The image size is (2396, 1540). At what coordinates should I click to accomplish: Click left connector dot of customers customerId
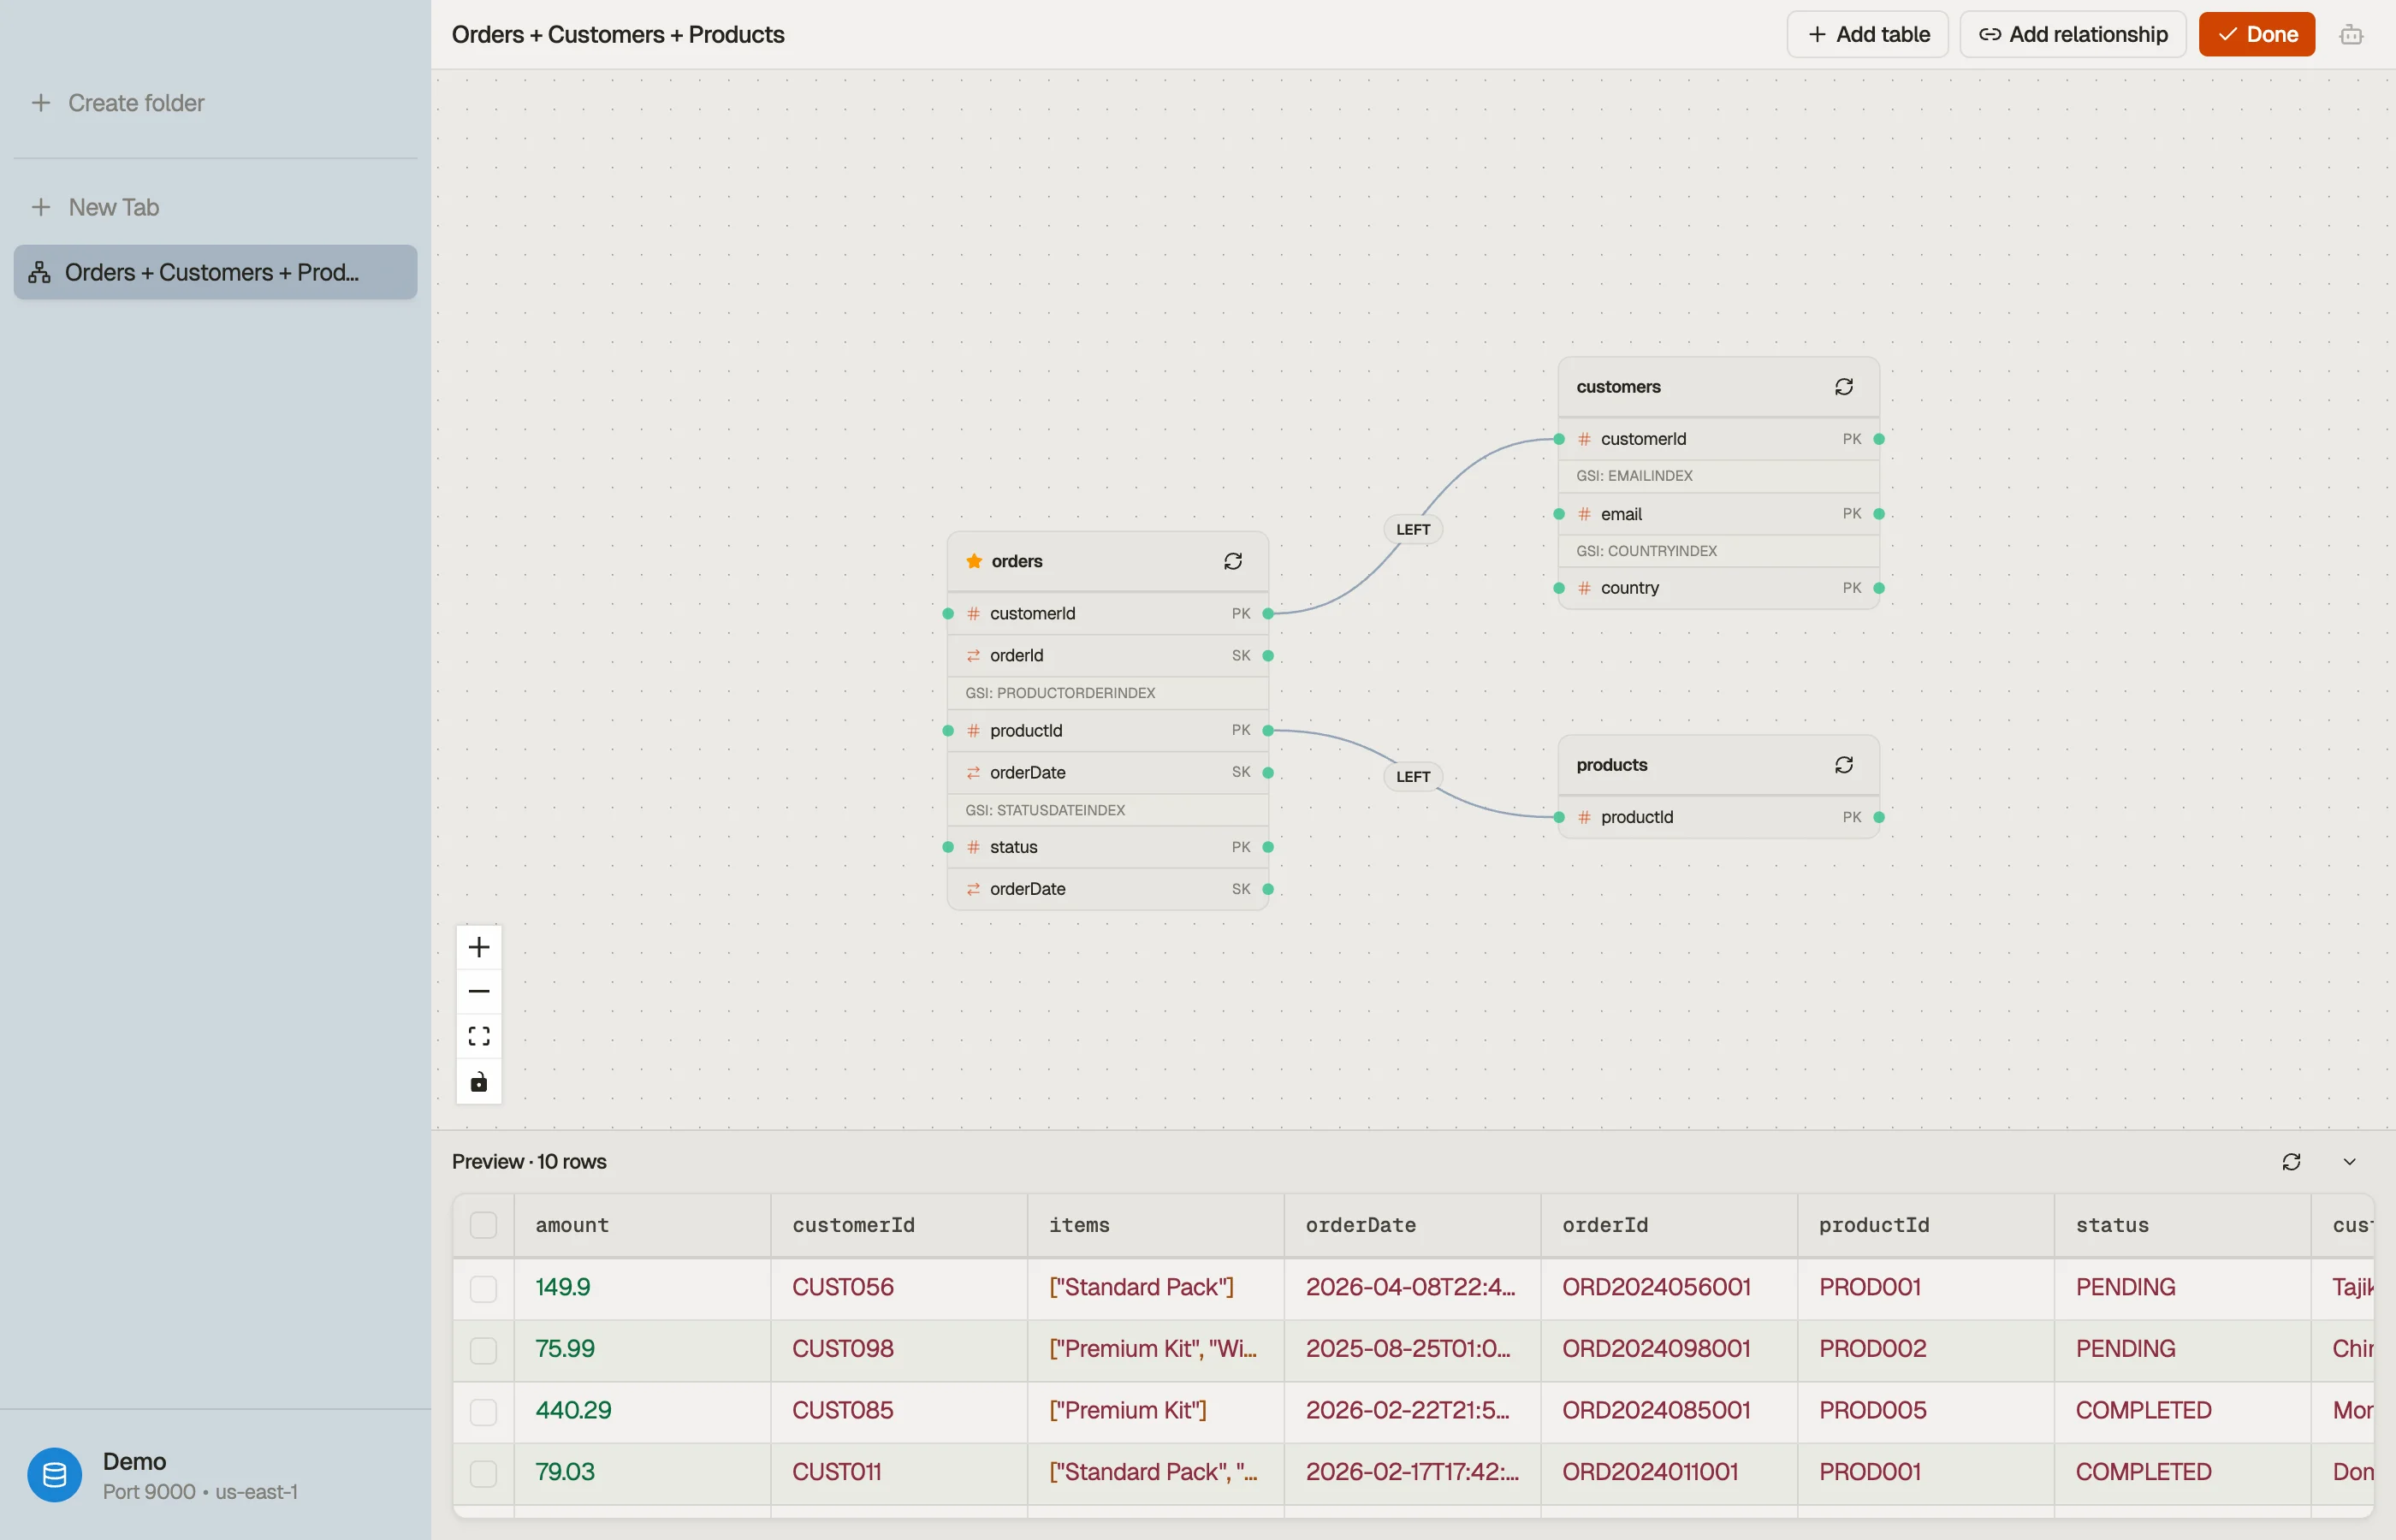pos(1559,439)
